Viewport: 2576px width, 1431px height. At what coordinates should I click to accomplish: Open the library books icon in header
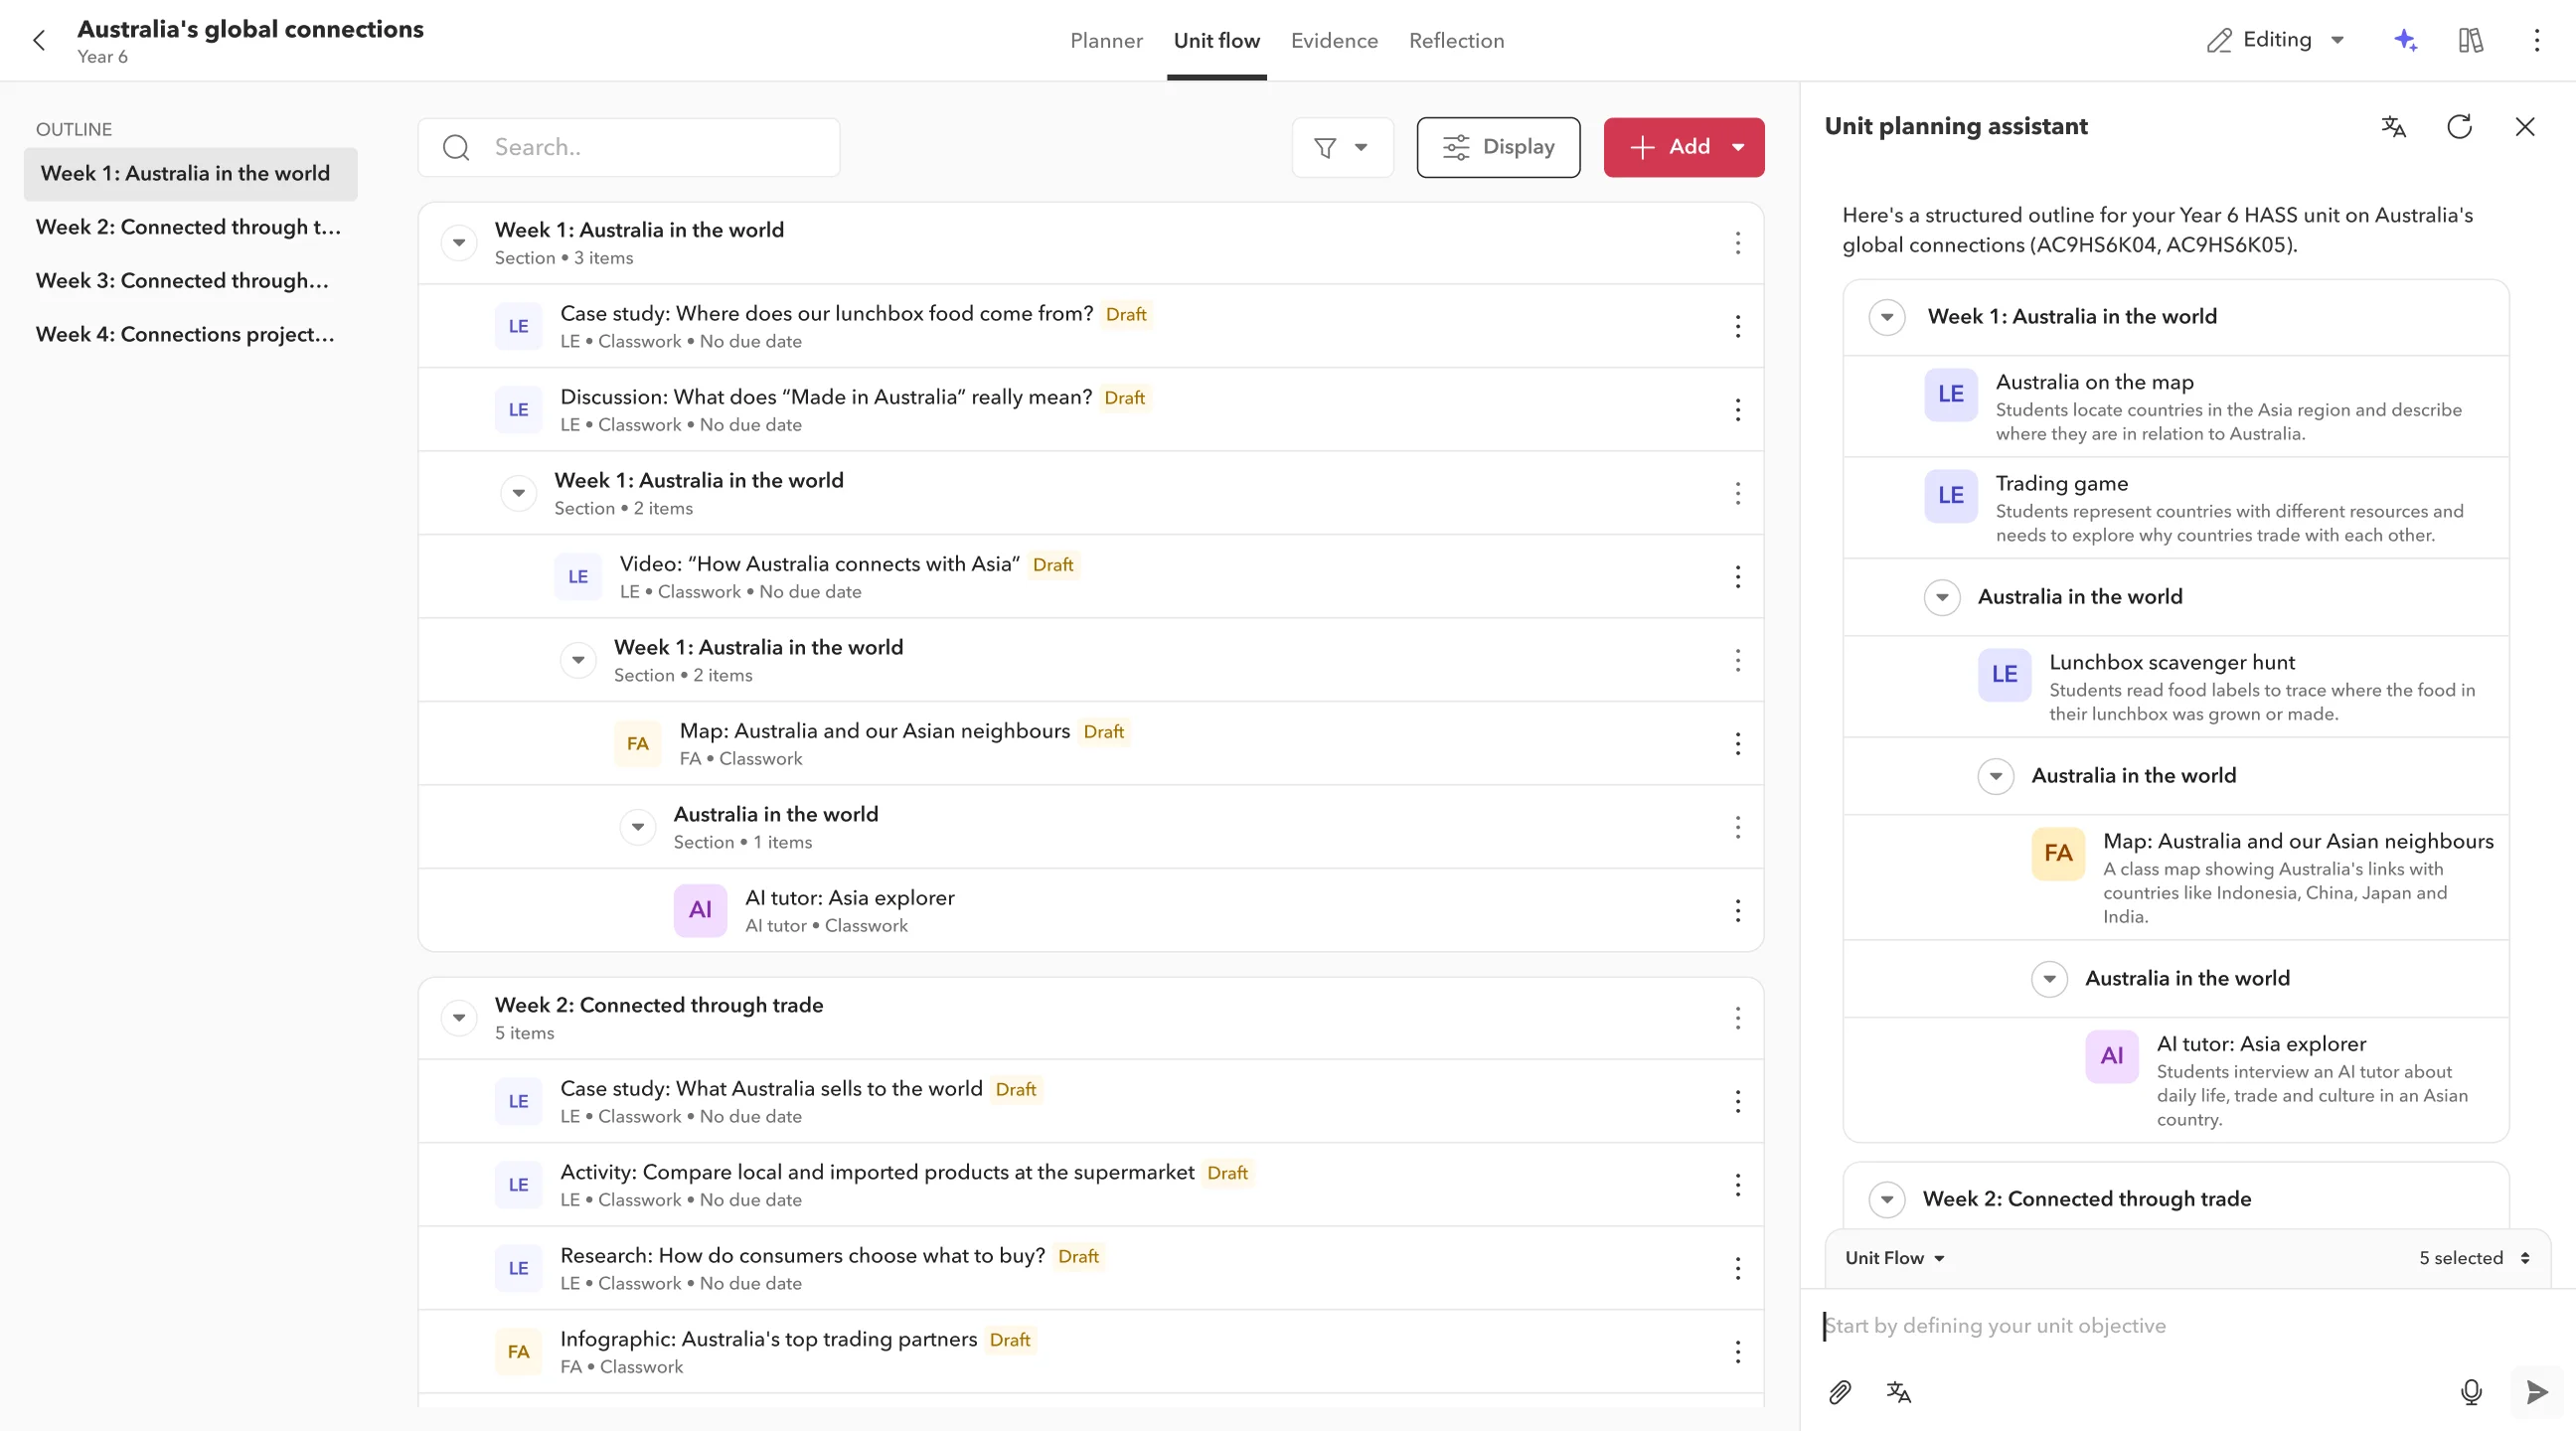tap(2470, 40)
